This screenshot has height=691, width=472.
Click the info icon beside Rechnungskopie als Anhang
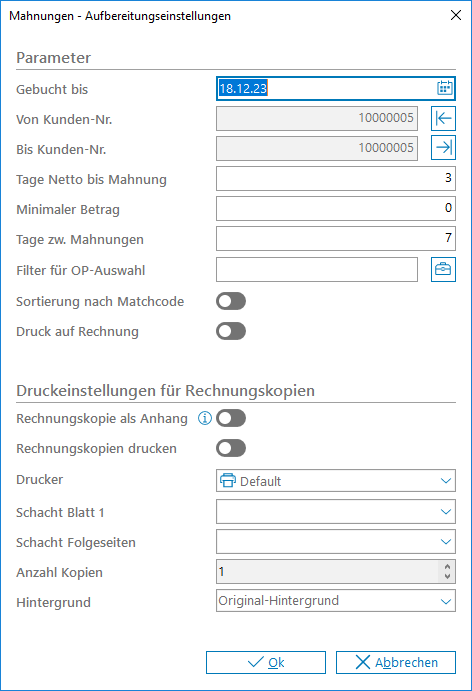pyautogui.click(x=204, y=418)
